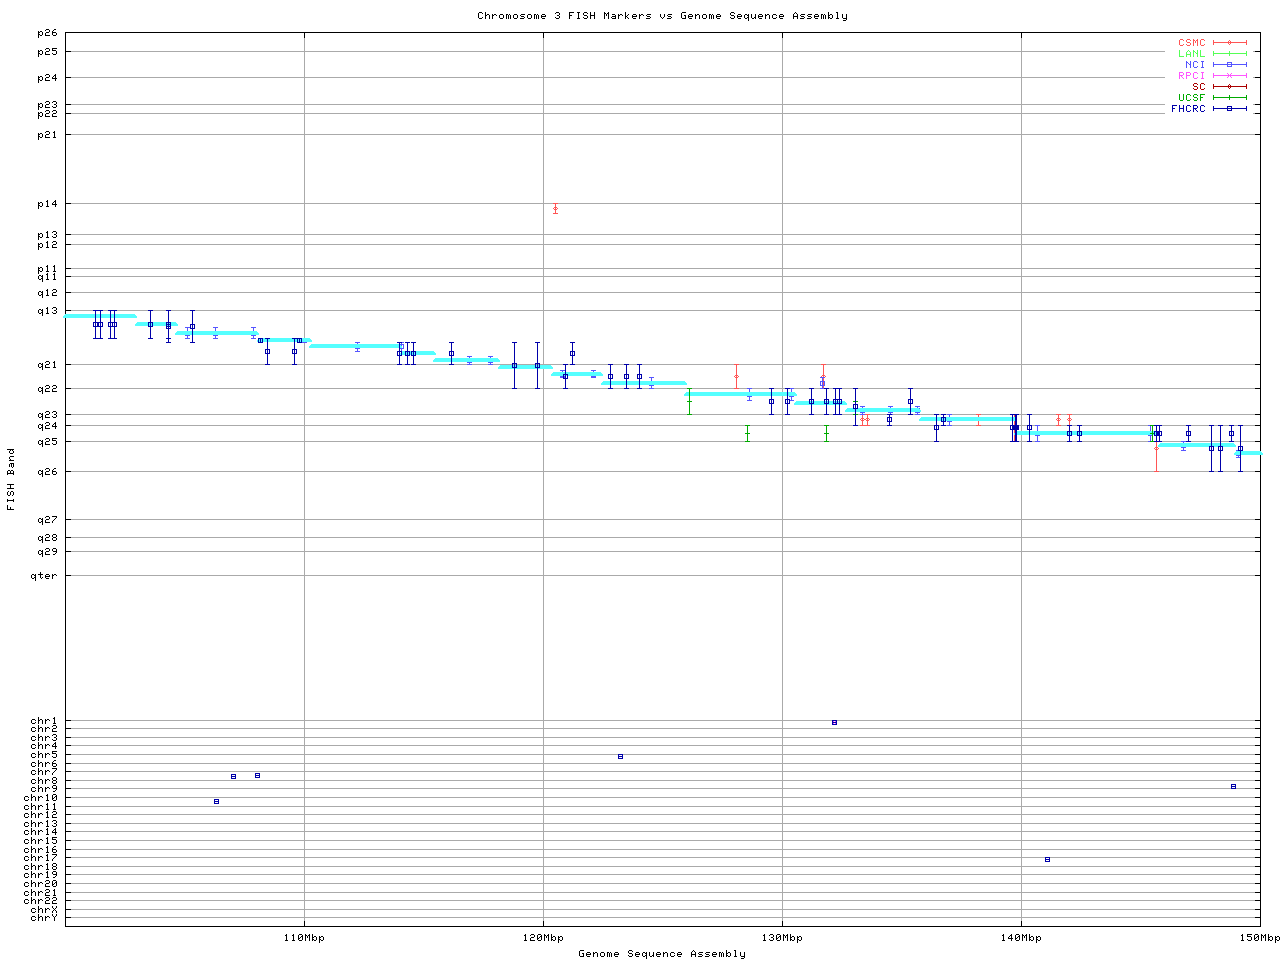Click the 'Genome Sequence Assembly' x-axis label
Image resolution: width=1280 pixels, height=960 pixels.
[662, 954]
